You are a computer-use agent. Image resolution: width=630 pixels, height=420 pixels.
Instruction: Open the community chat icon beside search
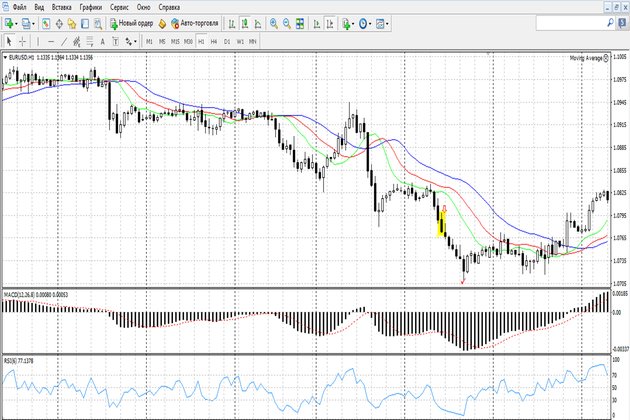pyautogui.click(x=622, y=23)
